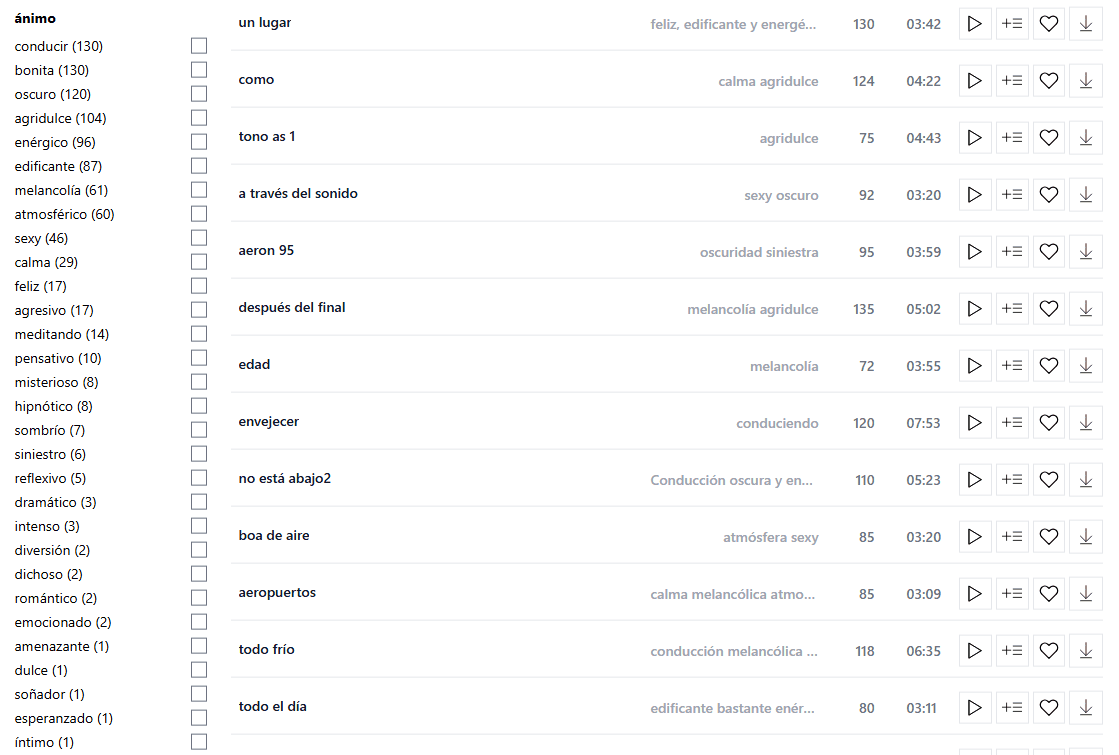
Task: Play 'no está abajo2' track
Action: tap(975, 480)
